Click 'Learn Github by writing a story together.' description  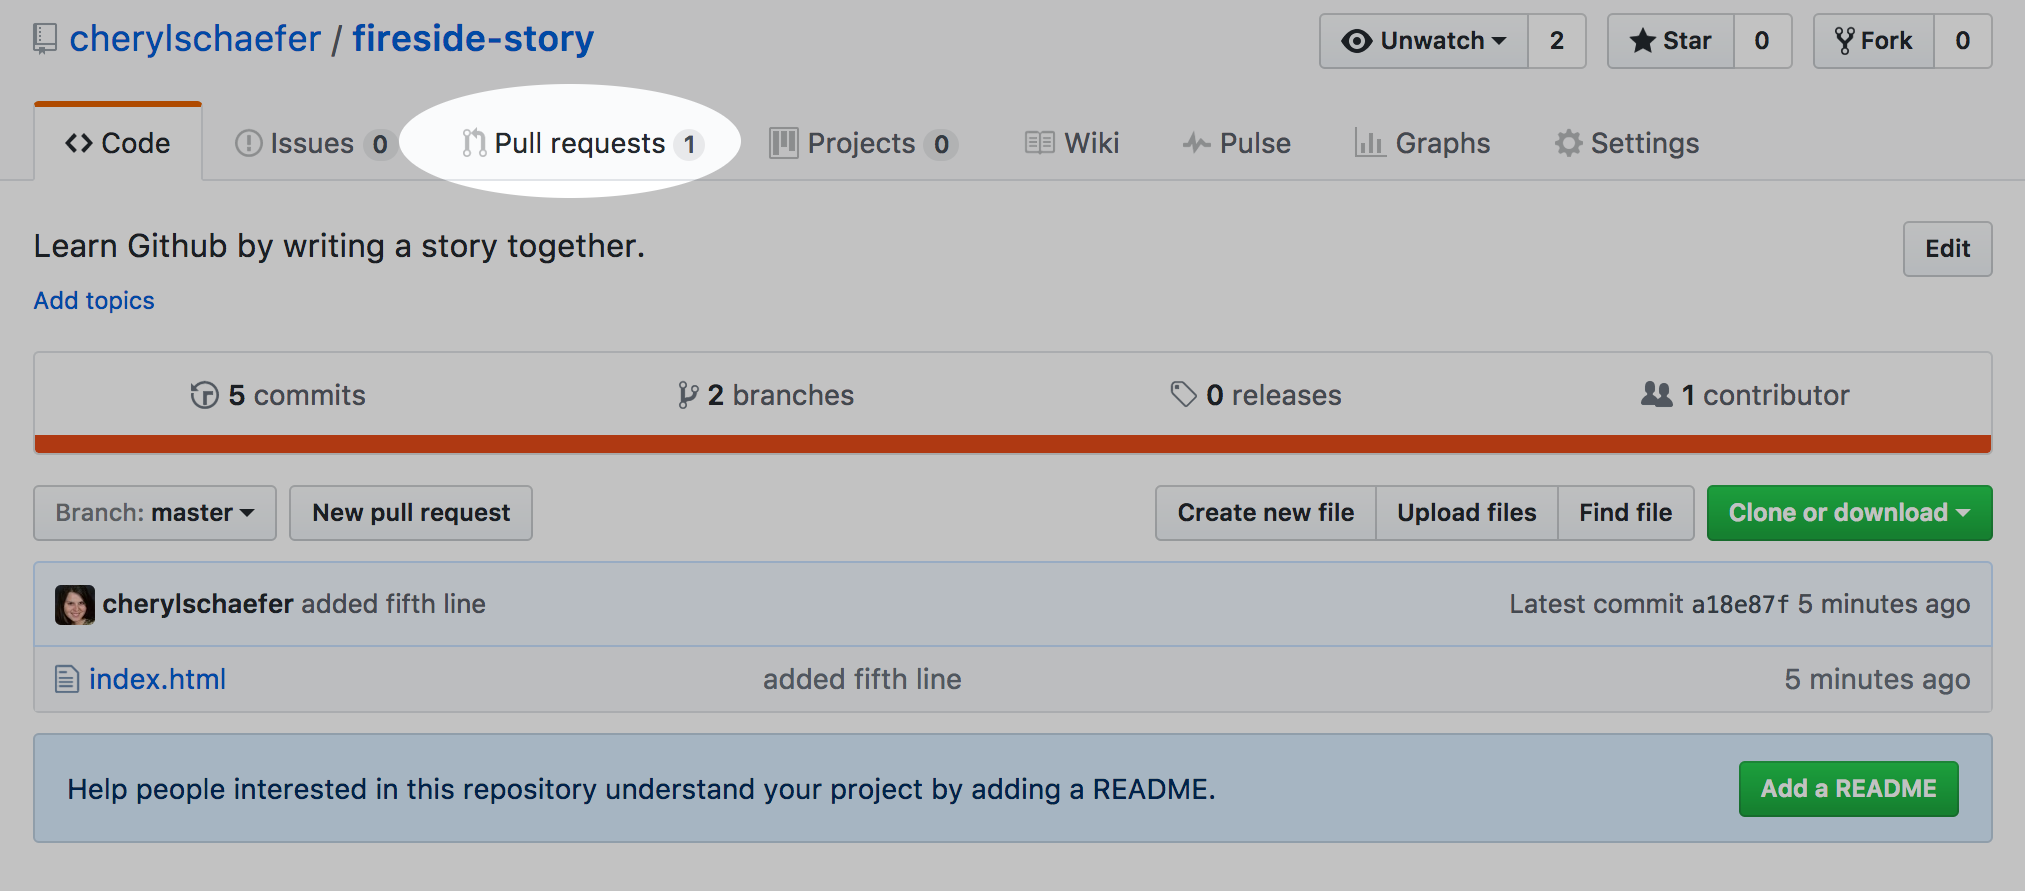pyautogui.click(x=340, y=246)
